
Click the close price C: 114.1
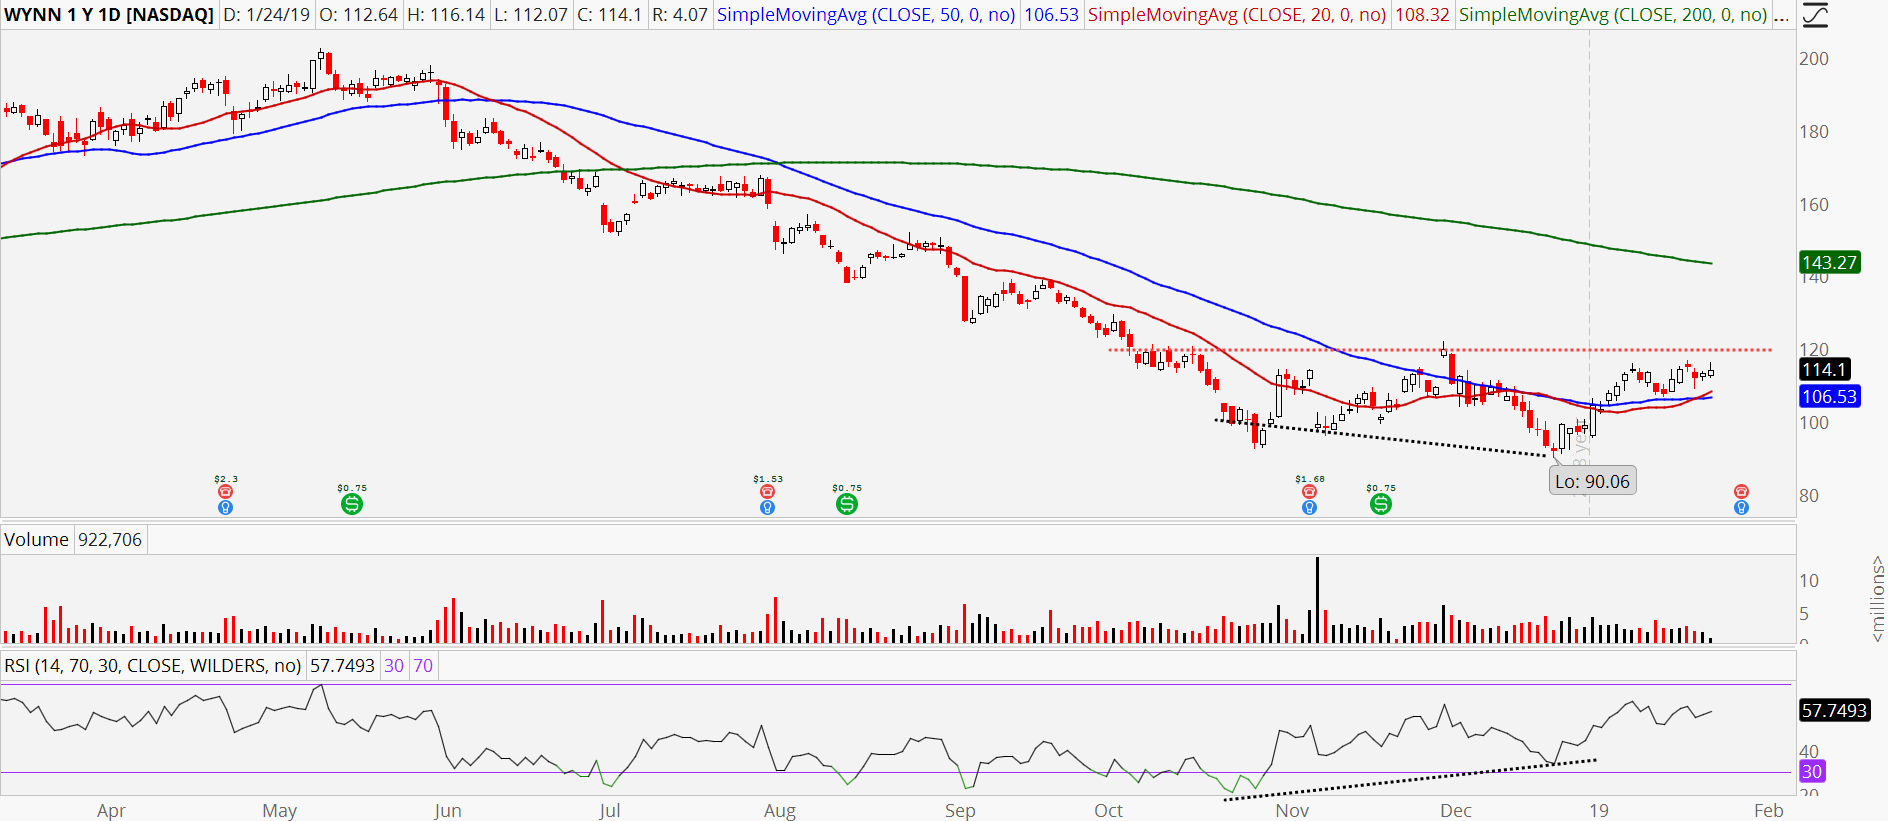pyautogui.click(x=609, y=15)
